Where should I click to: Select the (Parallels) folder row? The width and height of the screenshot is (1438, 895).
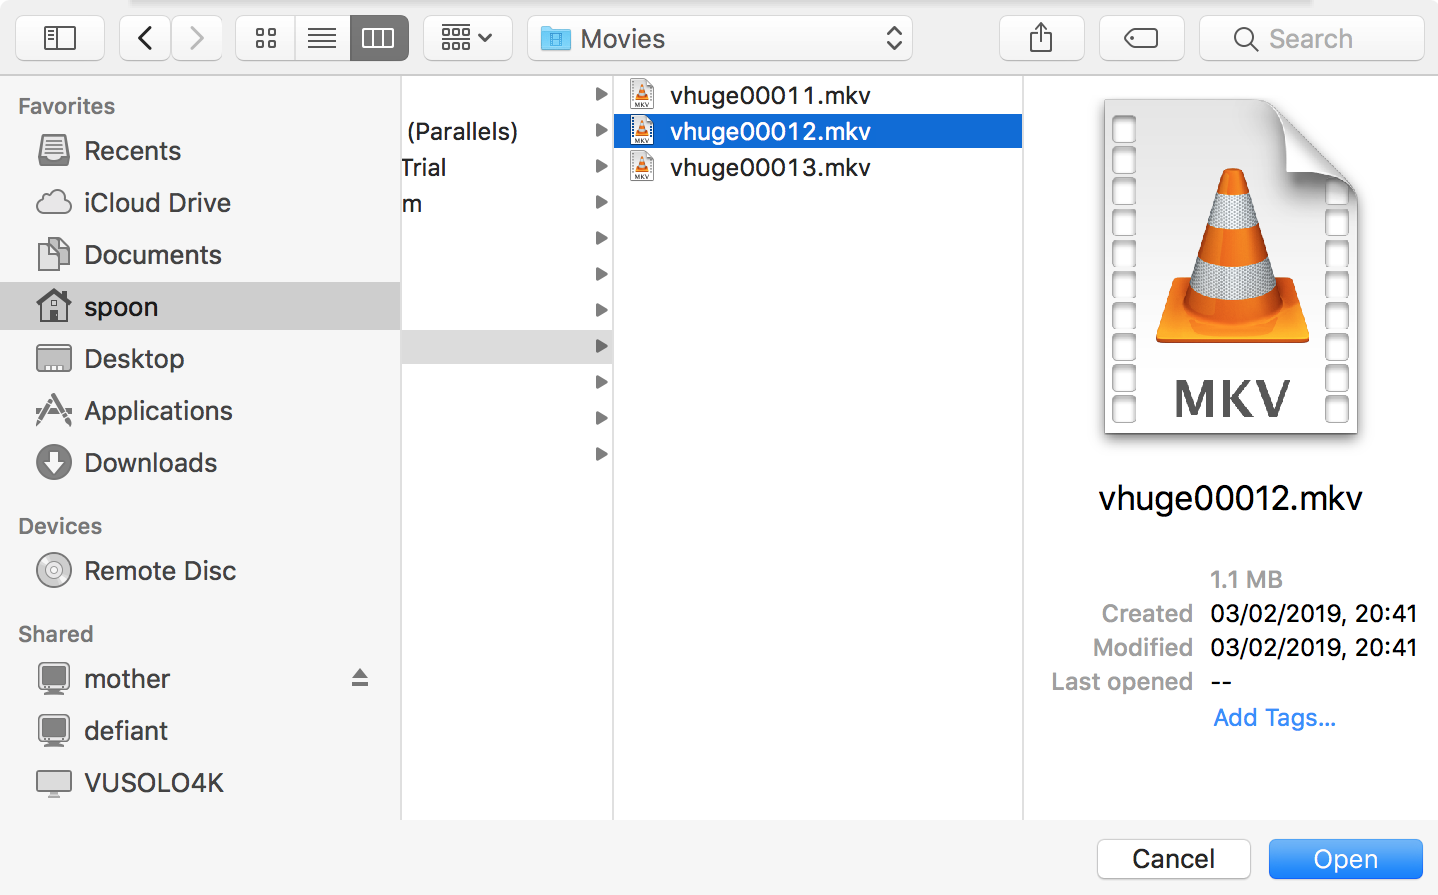507,131
